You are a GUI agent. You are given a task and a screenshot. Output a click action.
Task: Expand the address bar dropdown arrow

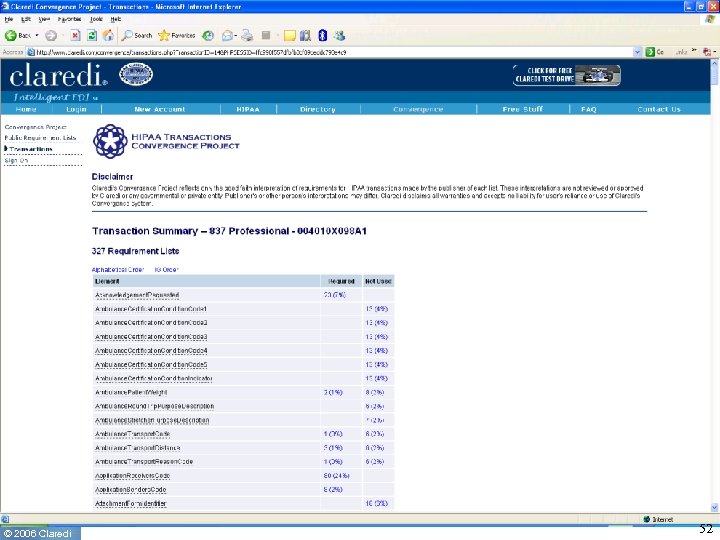(637, 52)
